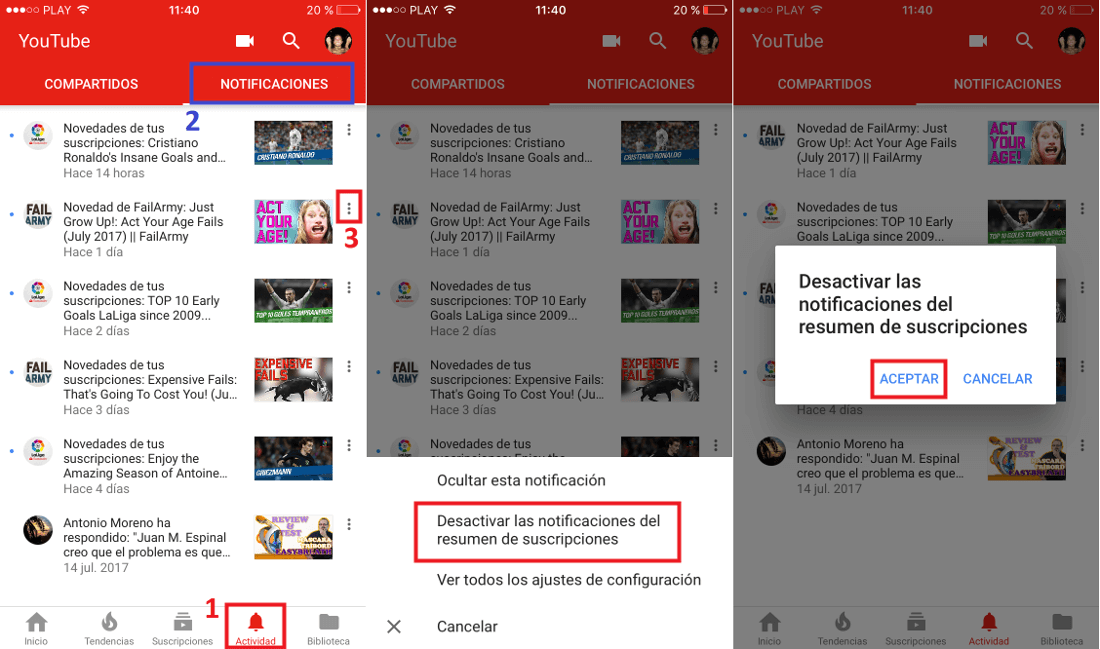The image size is (1100, 649).
Task: Open TOP 10 goles thumbnail in the left screen
Action: pos(293,300)
